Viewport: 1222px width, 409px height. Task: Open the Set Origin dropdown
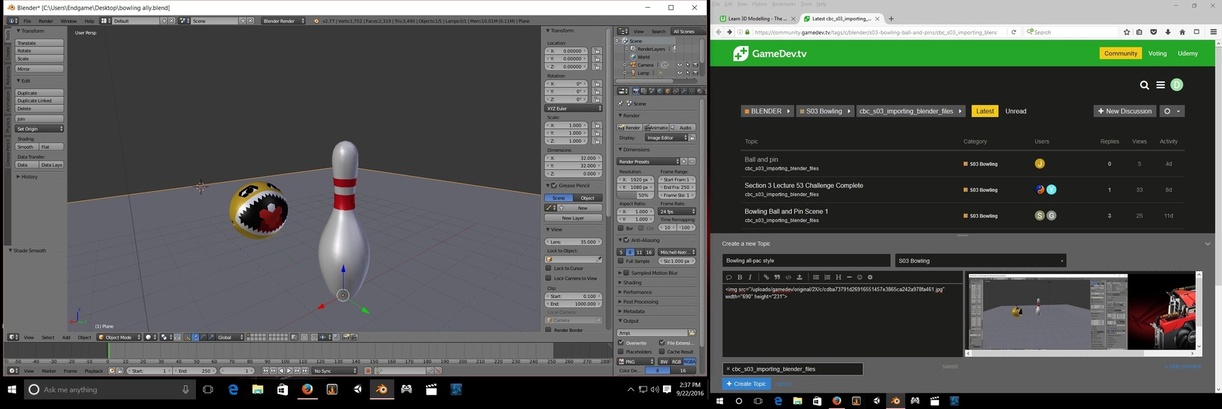tap(39, 129)
